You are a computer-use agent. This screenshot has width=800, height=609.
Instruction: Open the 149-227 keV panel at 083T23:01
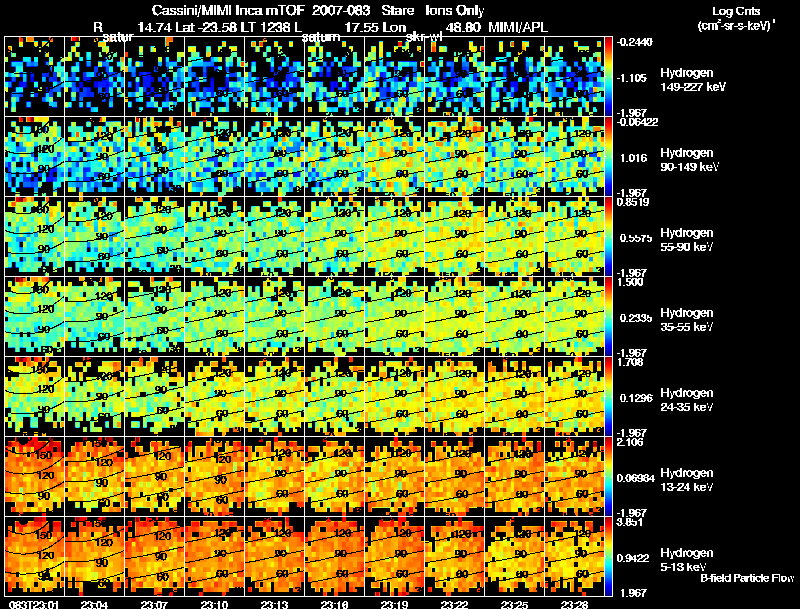[x=34, y=76]
